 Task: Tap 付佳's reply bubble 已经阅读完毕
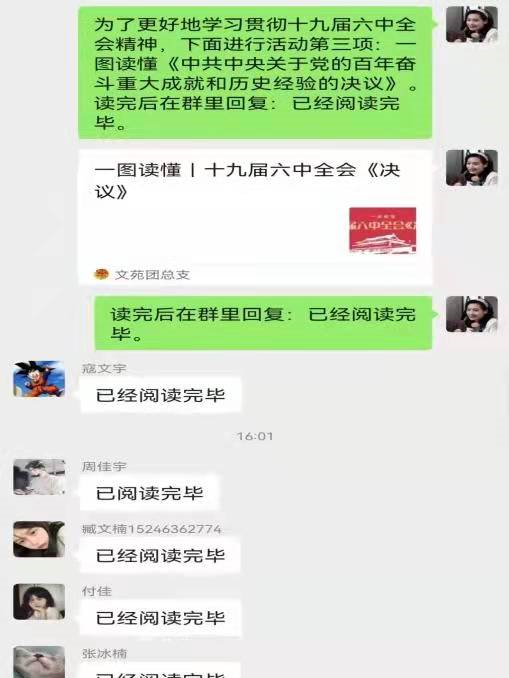160,618
